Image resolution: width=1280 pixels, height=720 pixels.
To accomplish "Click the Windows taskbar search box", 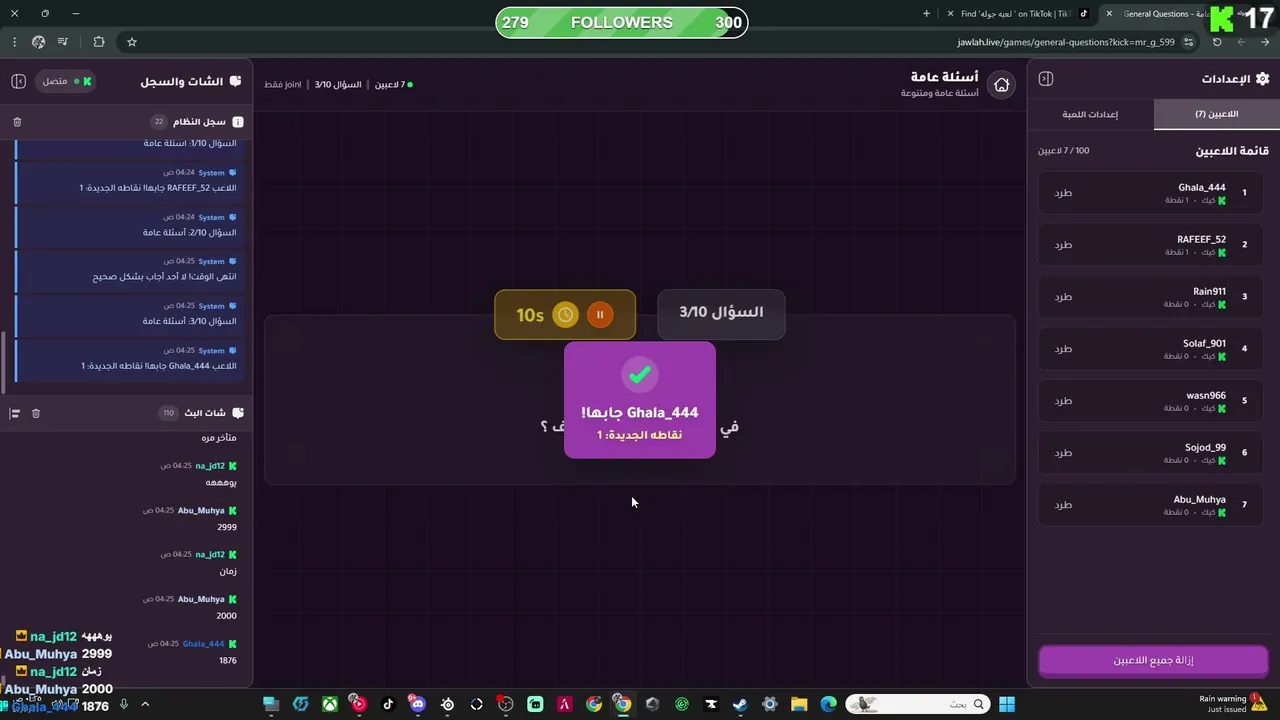I will (918, 704).
